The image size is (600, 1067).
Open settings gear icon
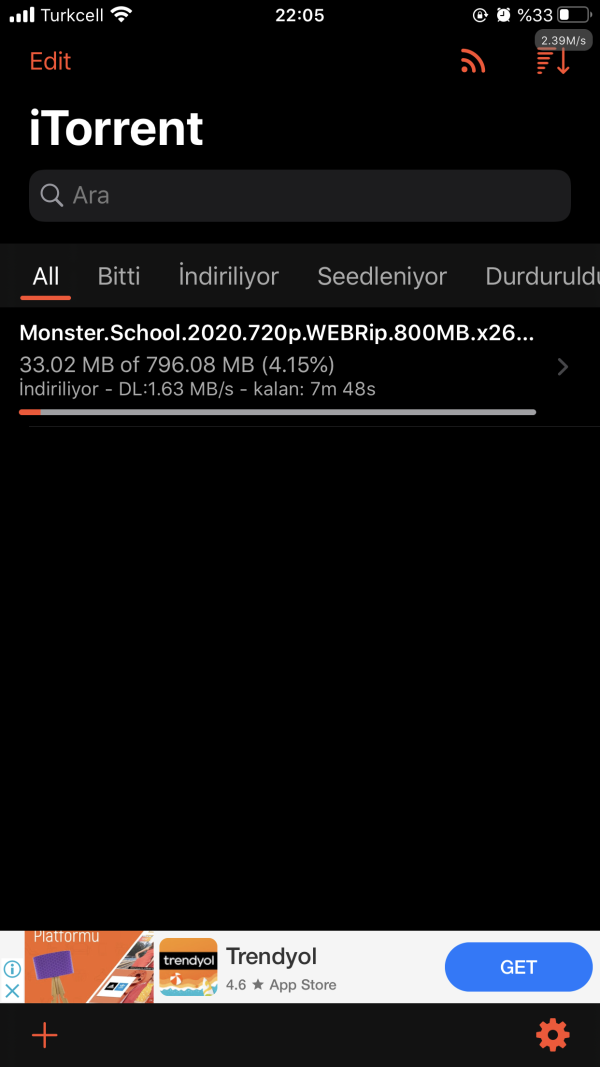(x=552, y=1036)
